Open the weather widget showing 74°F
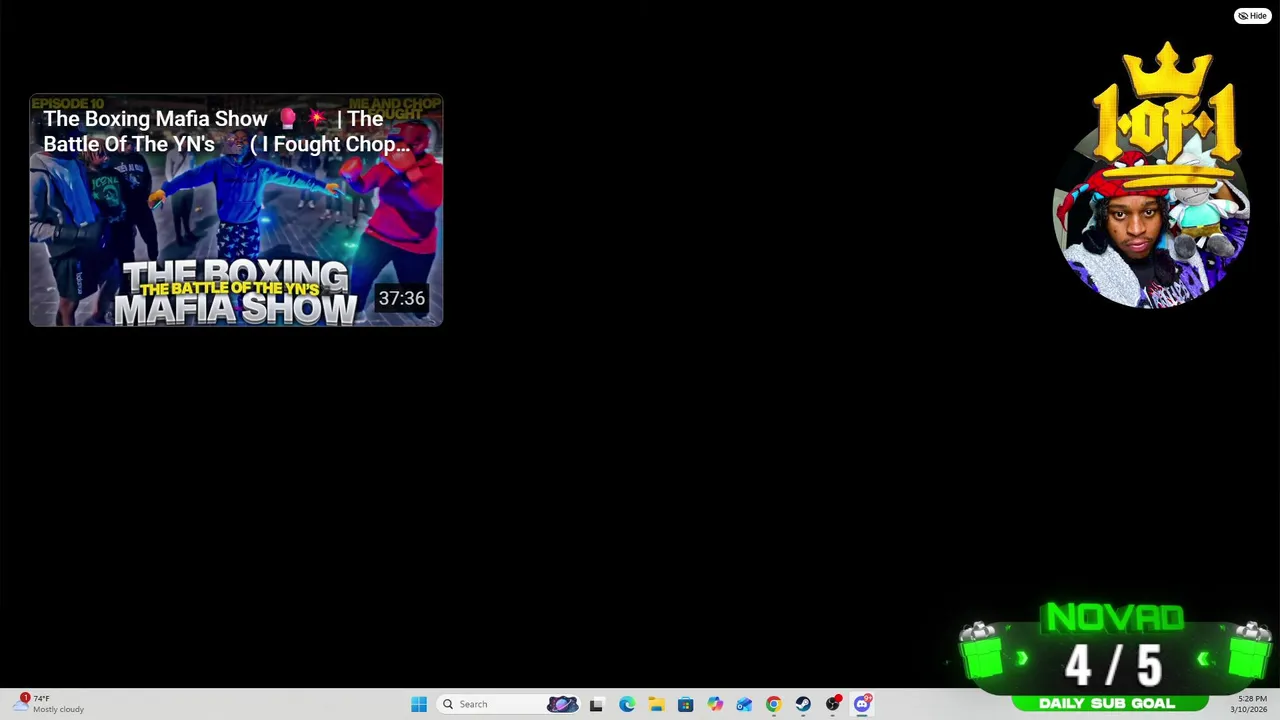 click(x=49, y=704)
